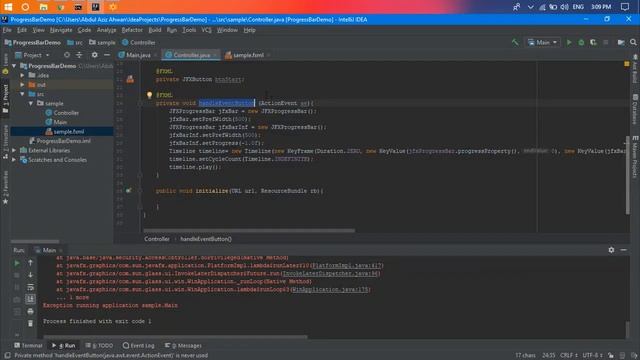Viewport: 640px width, 360px height.
Task: Open the TODO tool window
Action: coord(99,345)
